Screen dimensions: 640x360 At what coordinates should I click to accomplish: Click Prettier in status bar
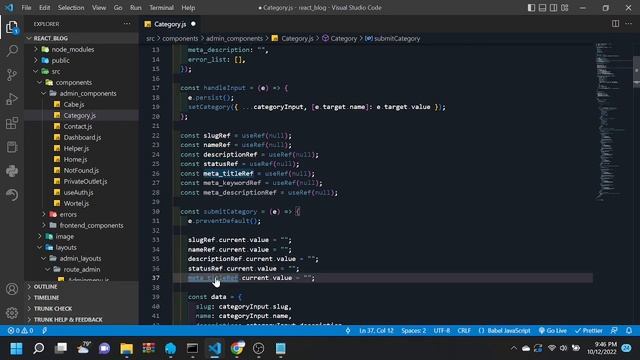pos(589,331)
